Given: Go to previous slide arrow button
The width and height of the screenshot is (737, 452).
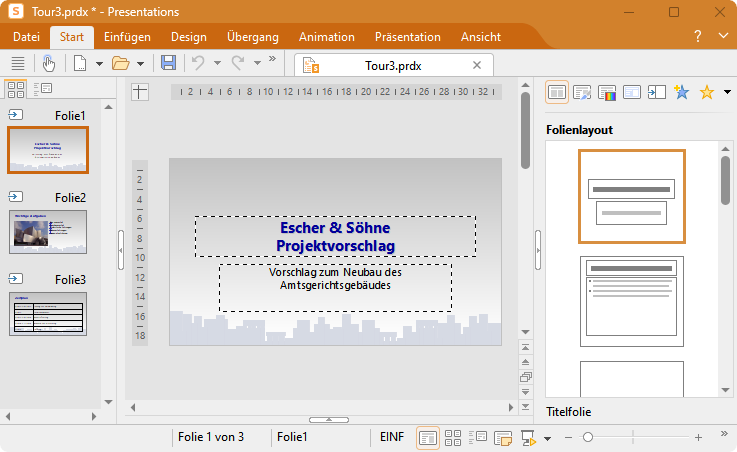Looking at the screenshot, I should 525,362.
